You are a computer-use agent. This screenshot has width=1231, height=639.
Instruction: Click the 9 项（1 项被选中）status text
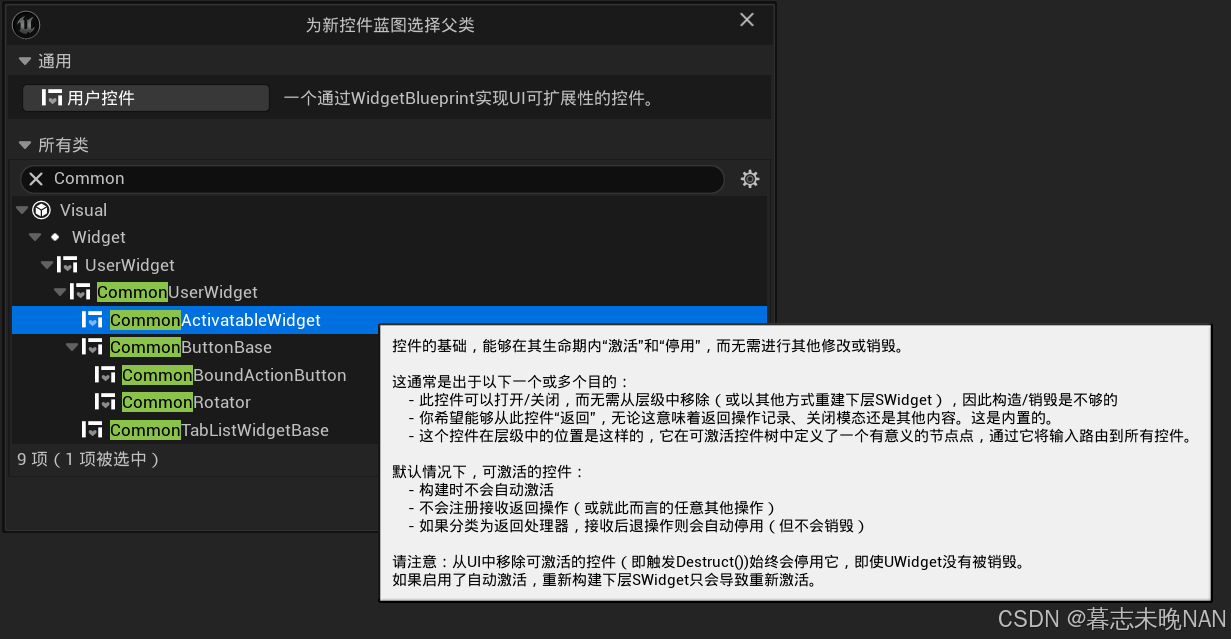[89, 459]
